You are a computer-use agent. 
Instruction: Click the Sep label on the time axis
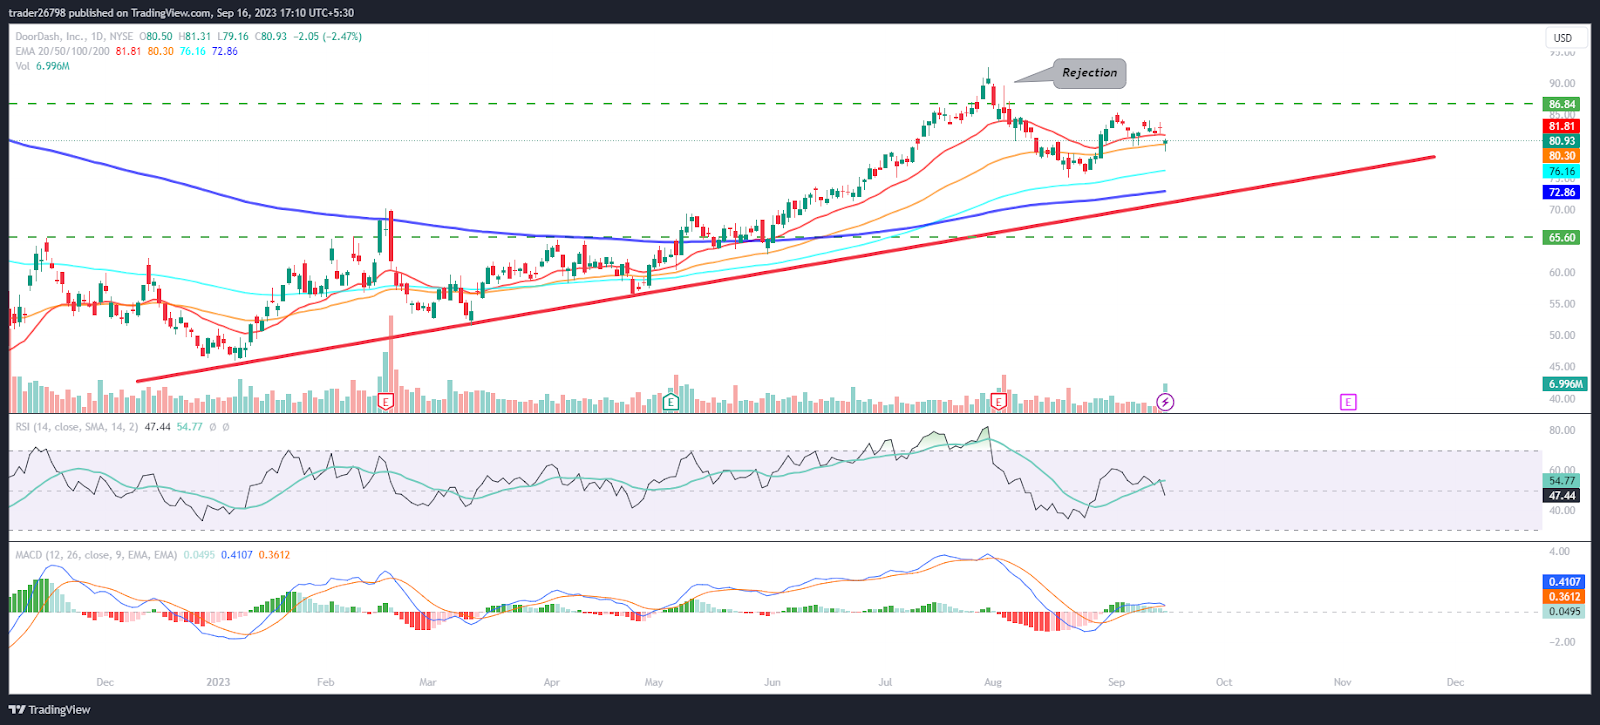point(1117,683)
